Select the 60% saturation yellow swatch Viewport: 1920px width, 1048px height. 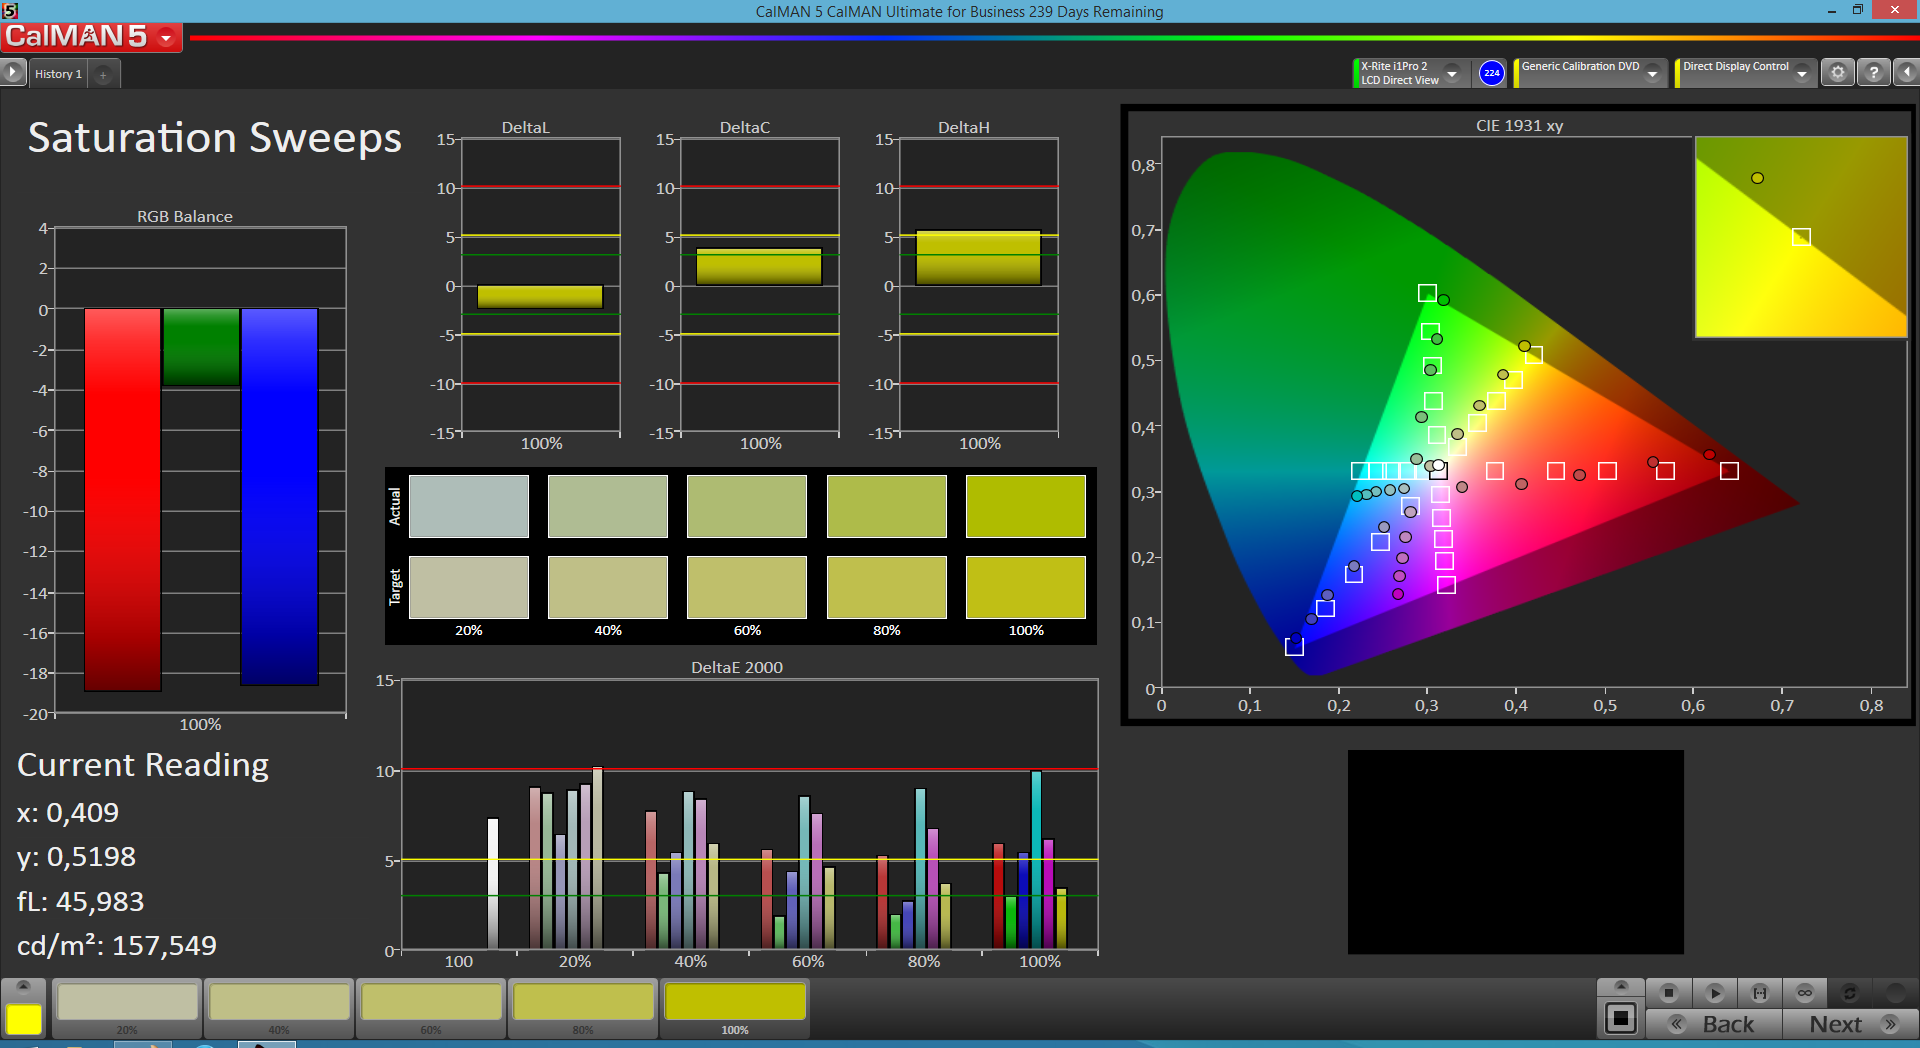coord(431,1008)
